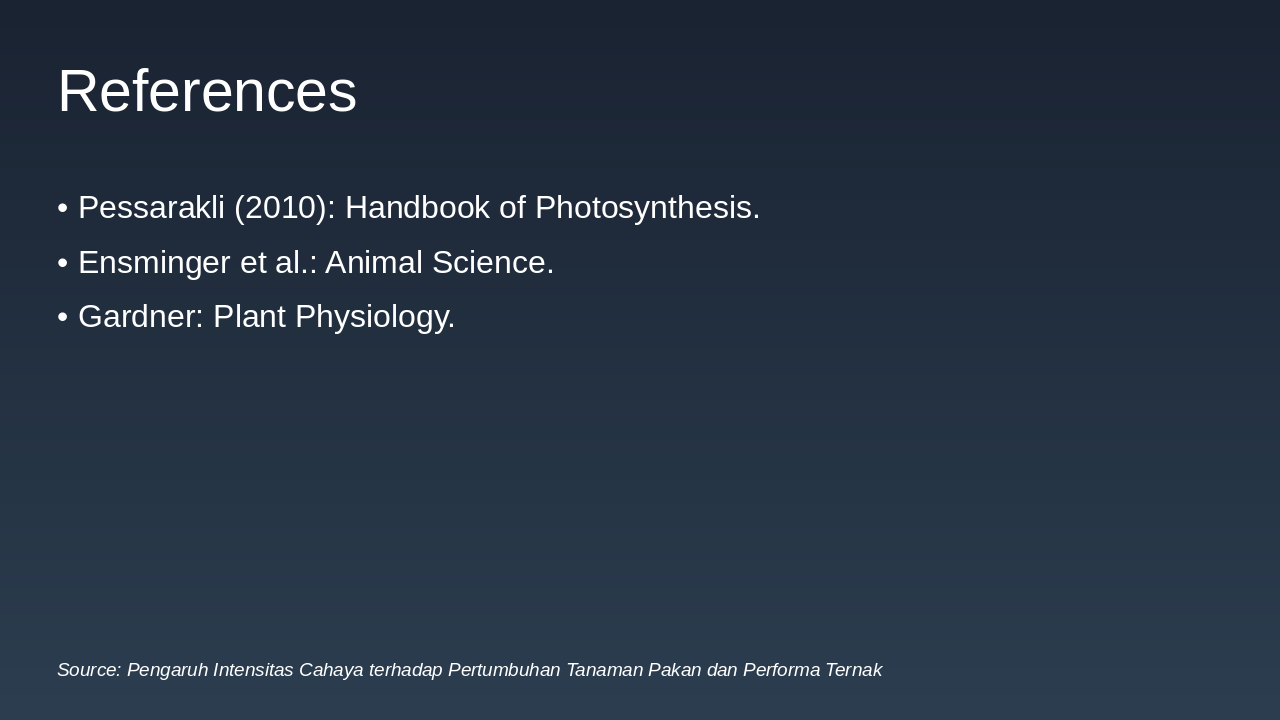Viewport: 1280px width, 720px height.
Task: Click the word Photosynthesis in first reference
Action: click(x=647, y=208)
